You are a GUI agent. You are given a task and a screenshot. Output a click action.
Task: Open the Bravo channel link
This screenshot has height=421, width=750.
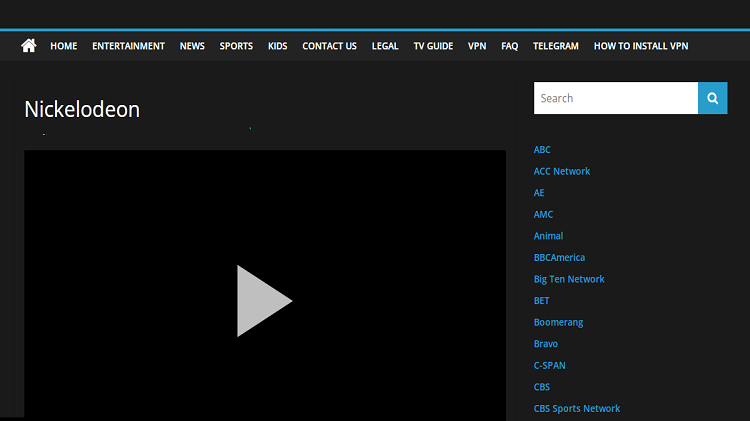pyautogui.click(x=545, y=343)
